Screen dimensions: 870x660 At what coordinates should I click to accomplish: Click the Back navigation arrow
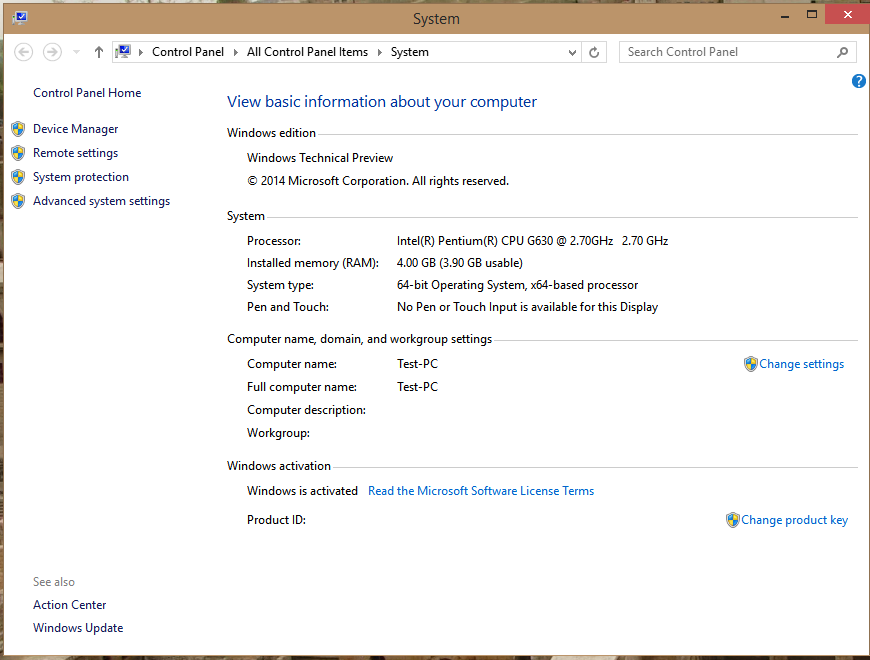click(23, 52)
